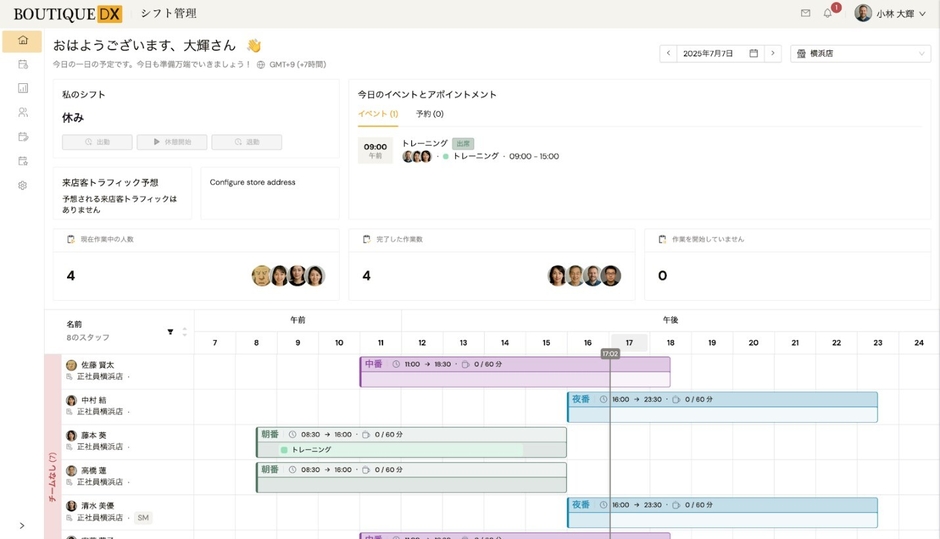Click the Configure store address link
940x539 pixels.
(x=252, y=182)
